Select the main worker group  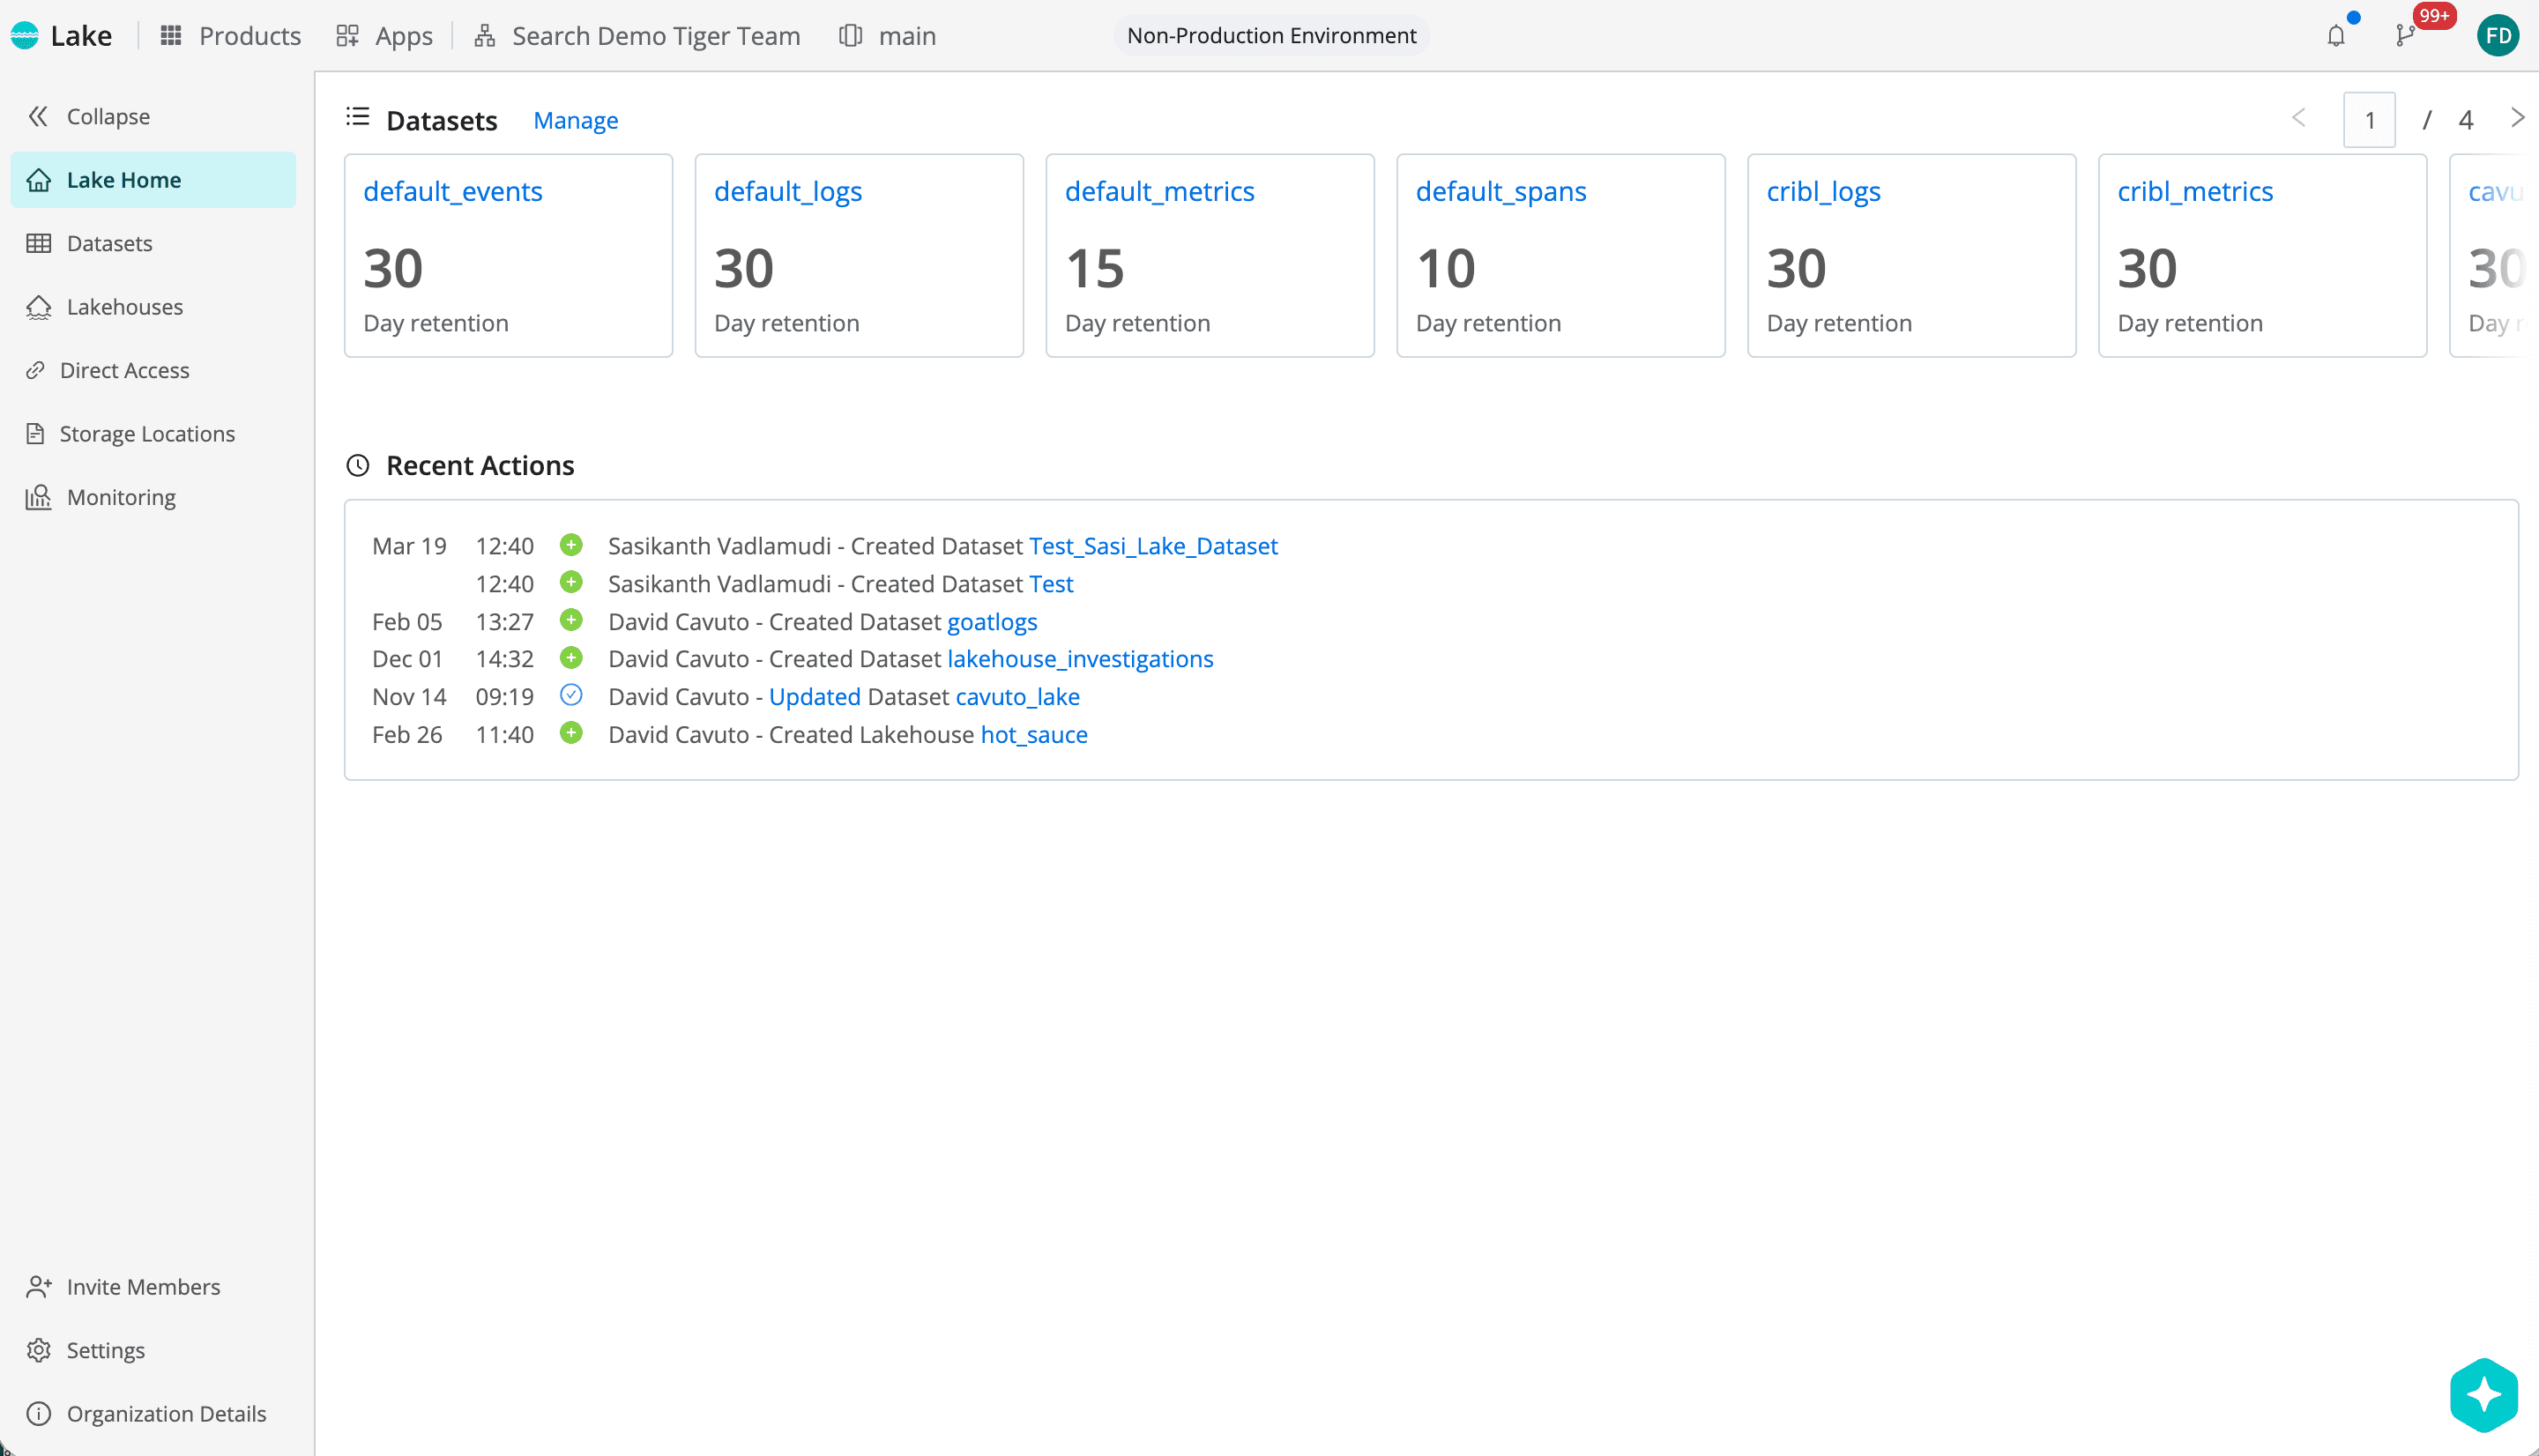[888, 36]
